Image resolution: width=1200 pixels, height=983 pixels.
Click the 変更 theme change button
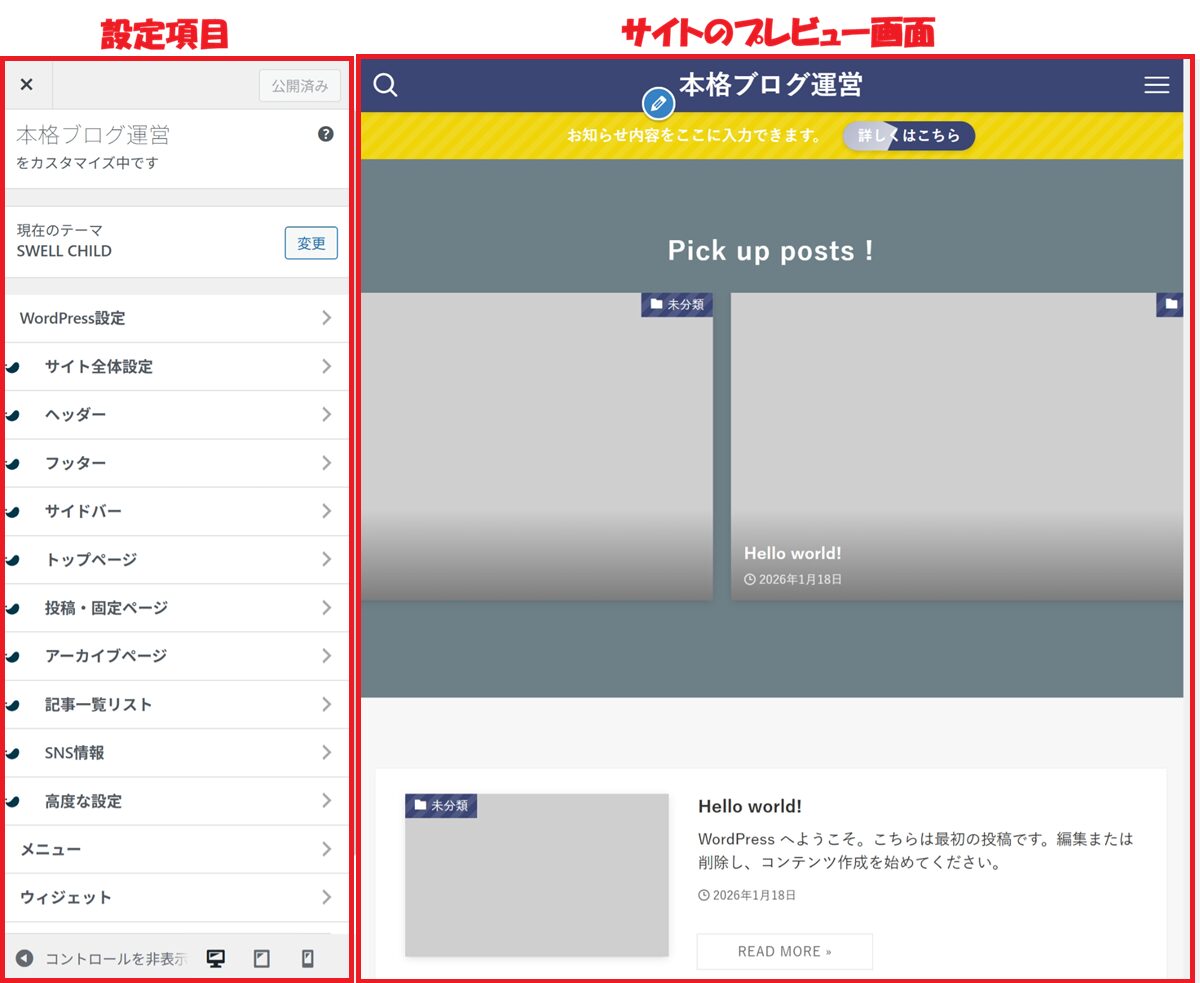(x=311, y=243)
